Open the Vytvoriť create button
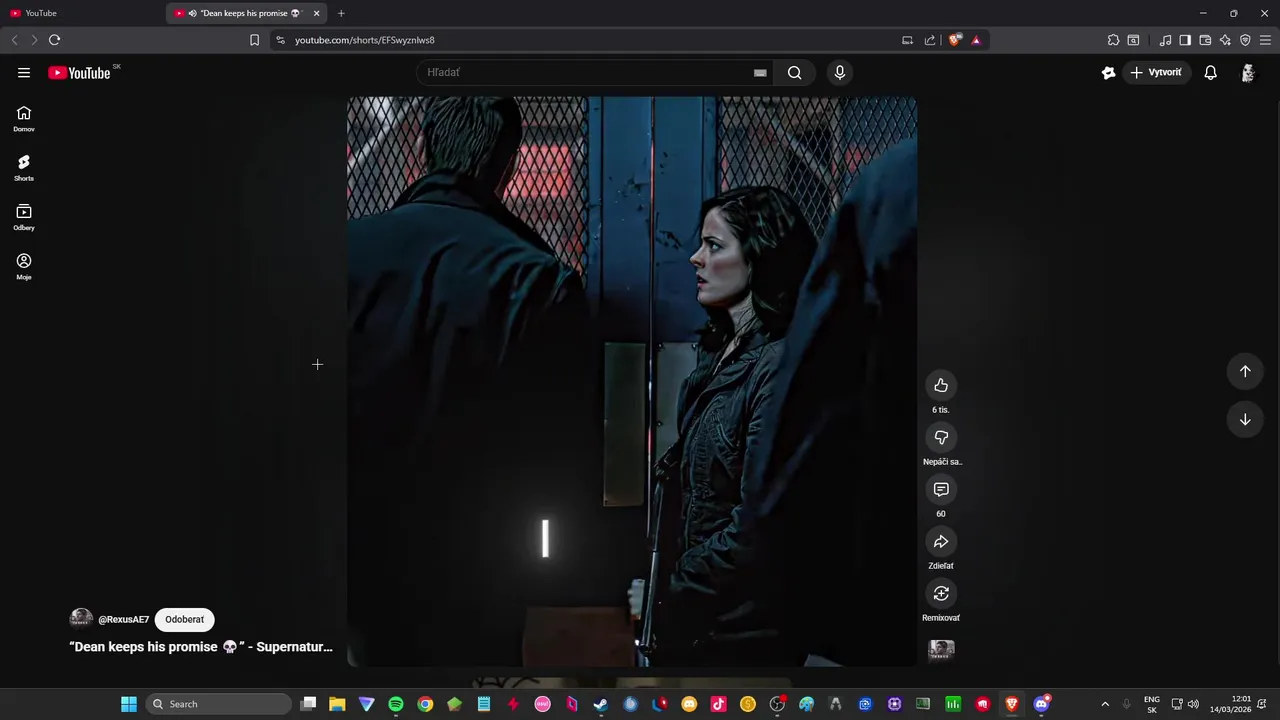This screenshot has height=720, width=1280. 1156,72
